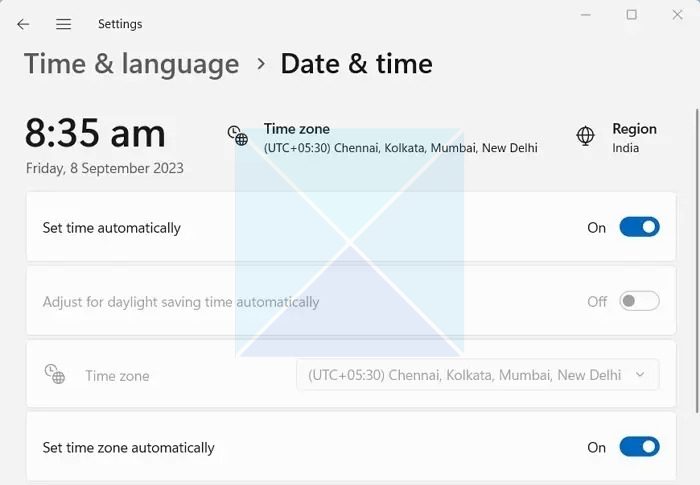Open the hamburger navigation menu

pyautogui.click(x=63, y=24)
